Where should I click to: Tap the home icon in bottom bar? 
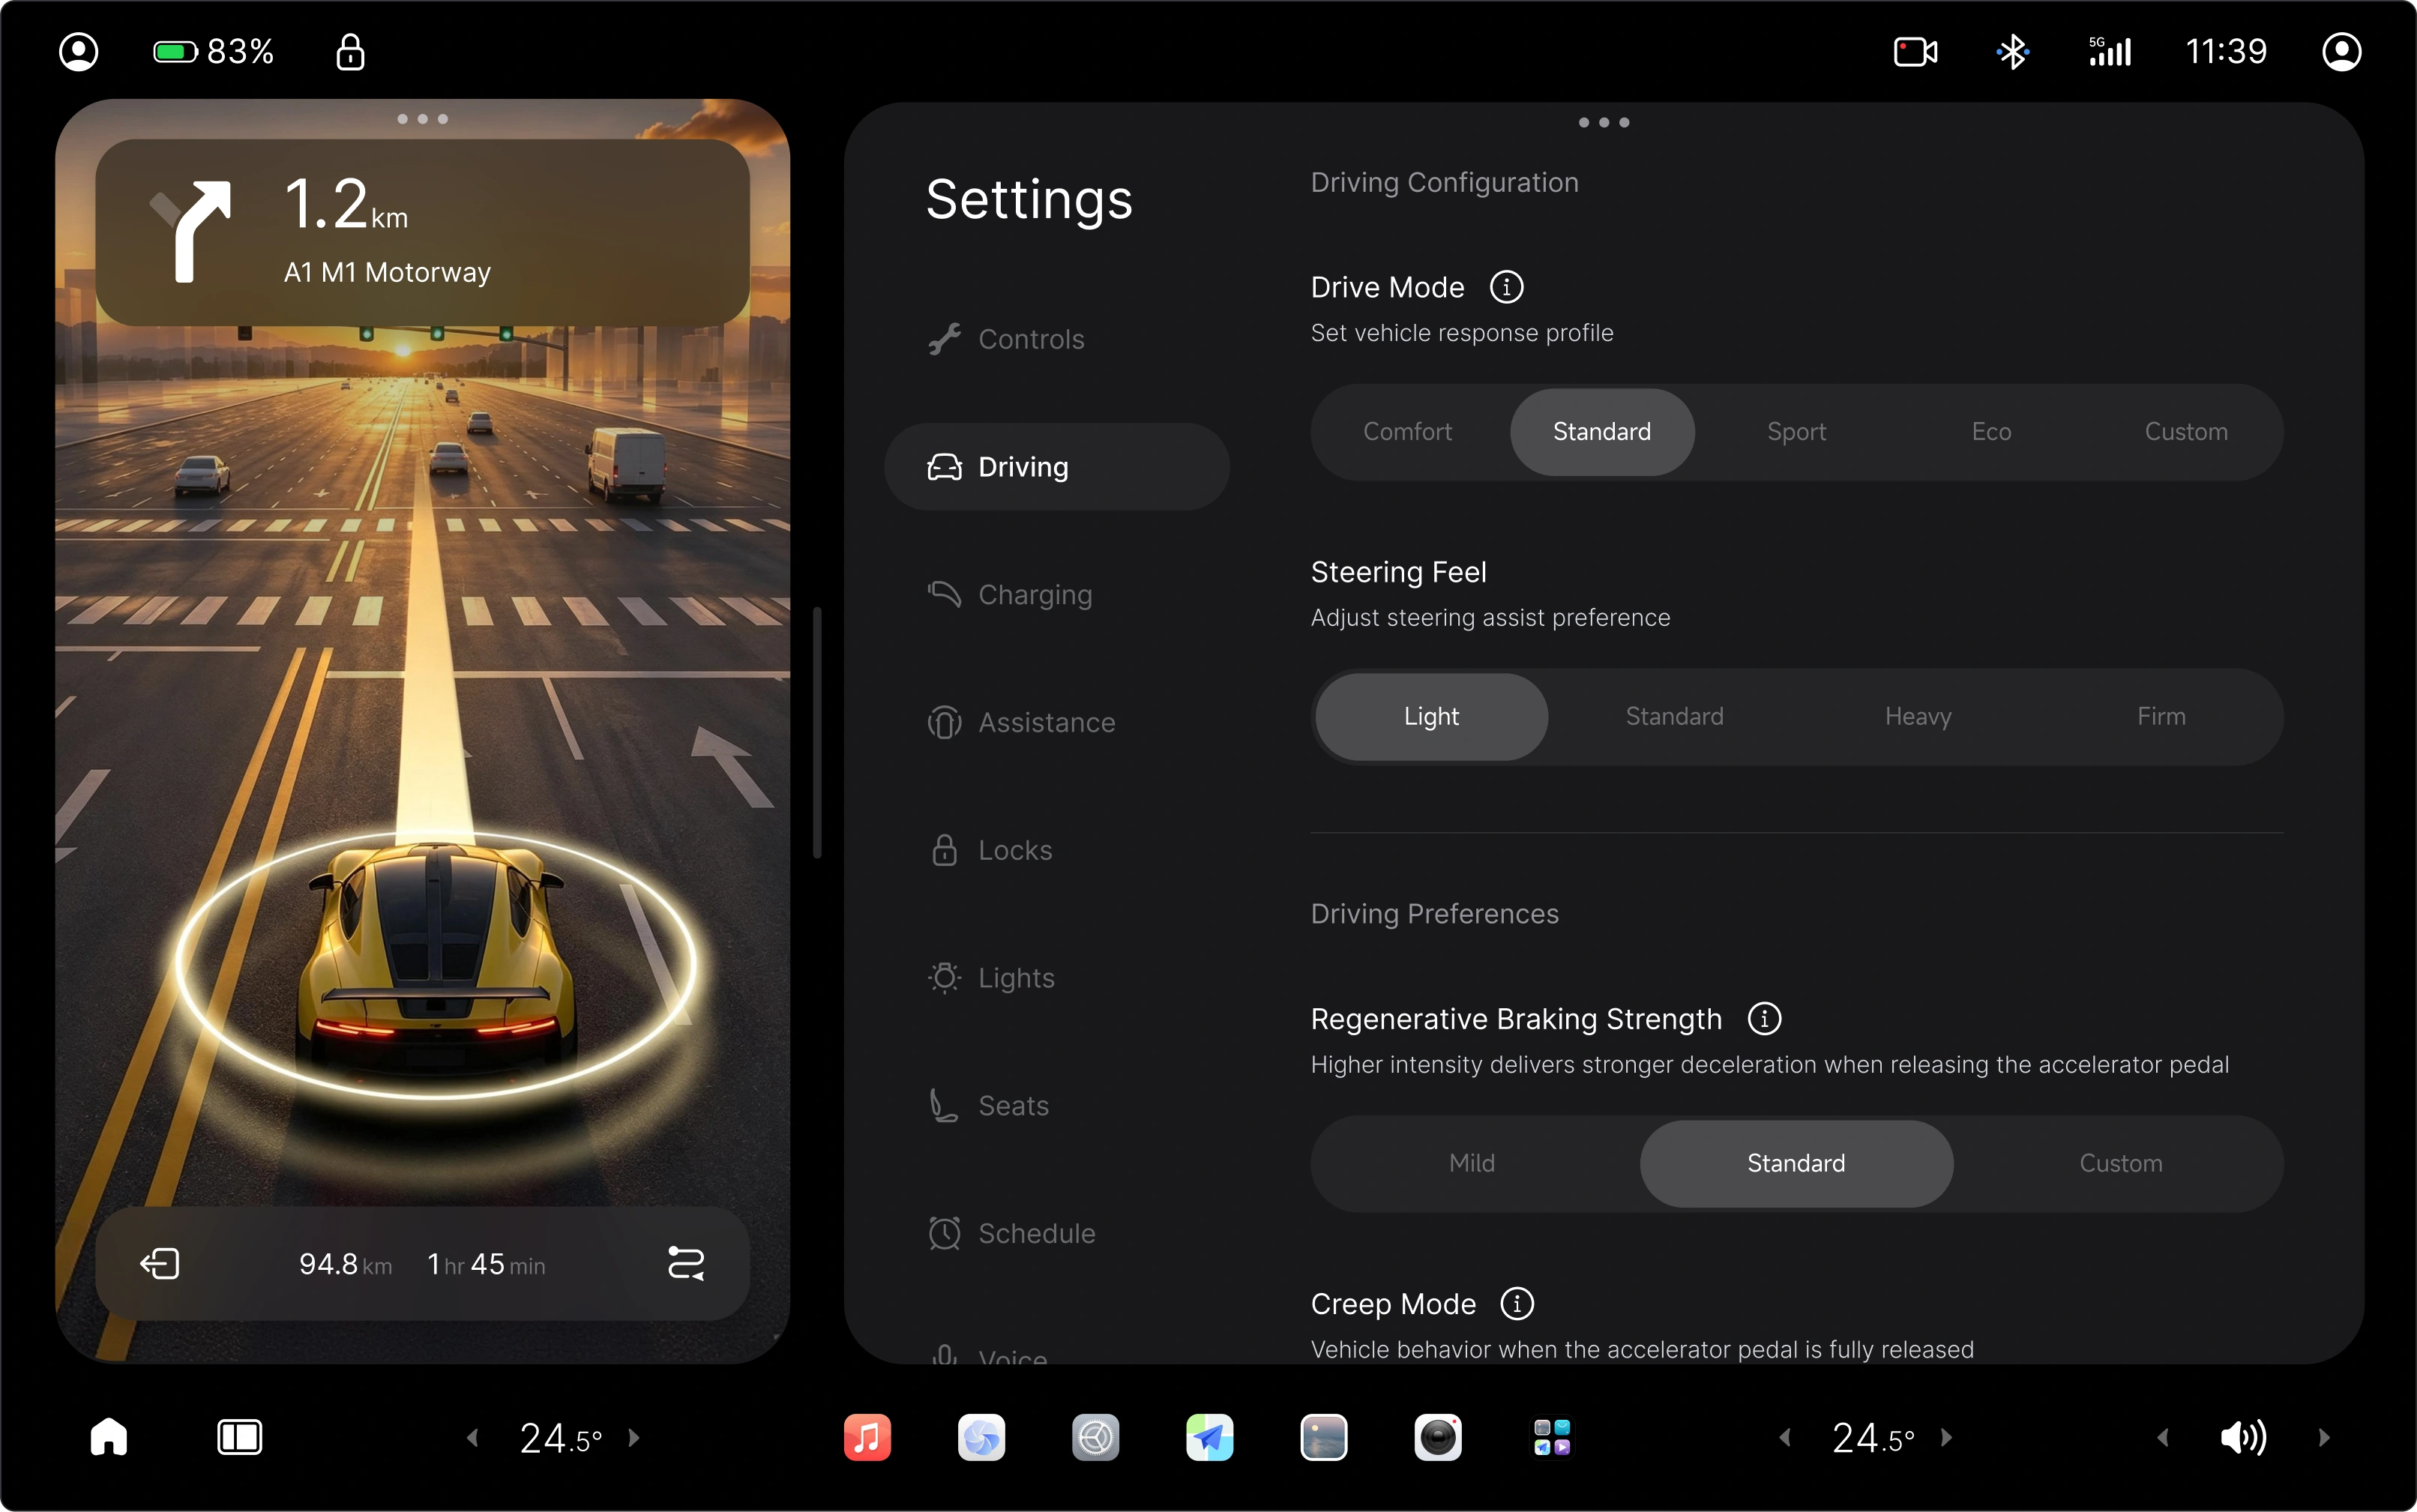(x=109, y=1437)
